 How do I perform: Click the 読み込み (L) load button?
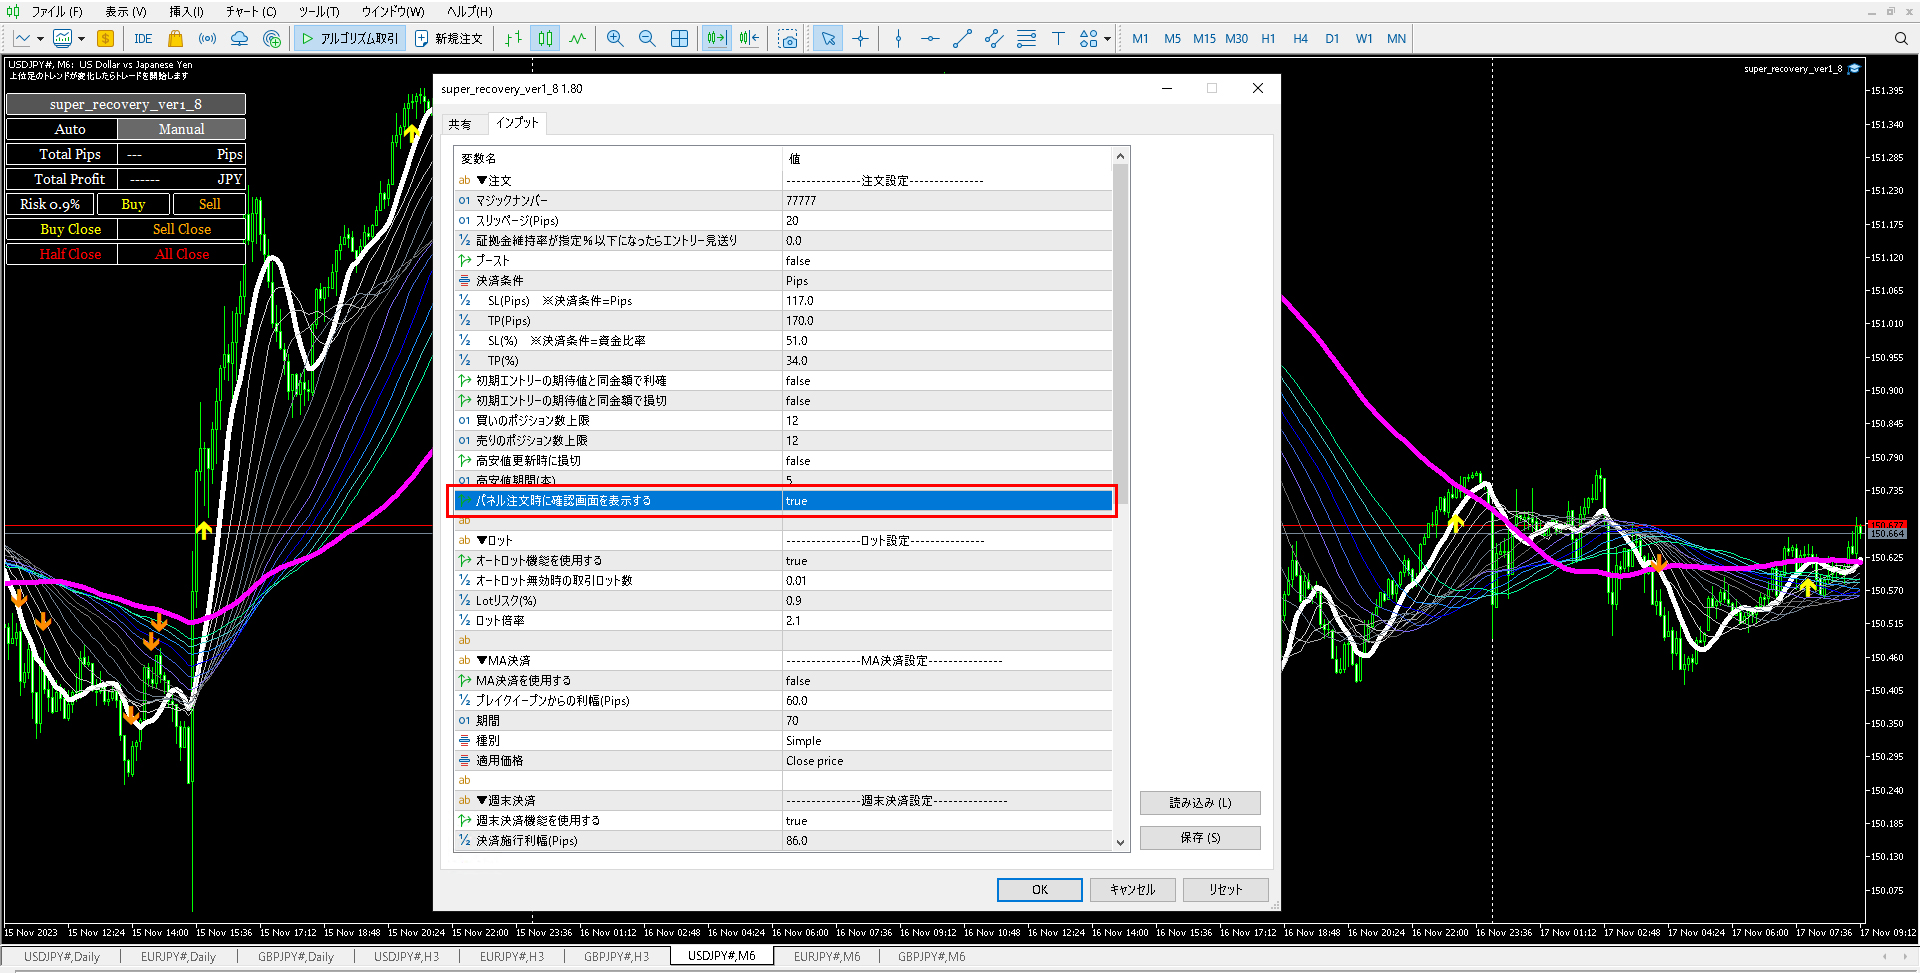pyautogui.click(x=1200, y=803)
